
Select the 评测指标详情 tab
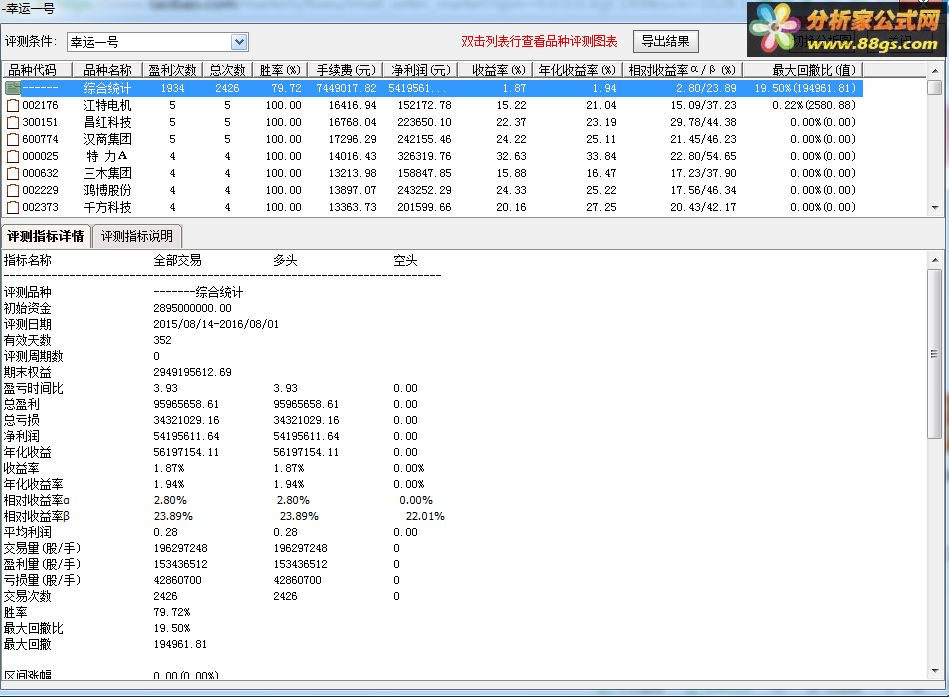coord(46,236)
